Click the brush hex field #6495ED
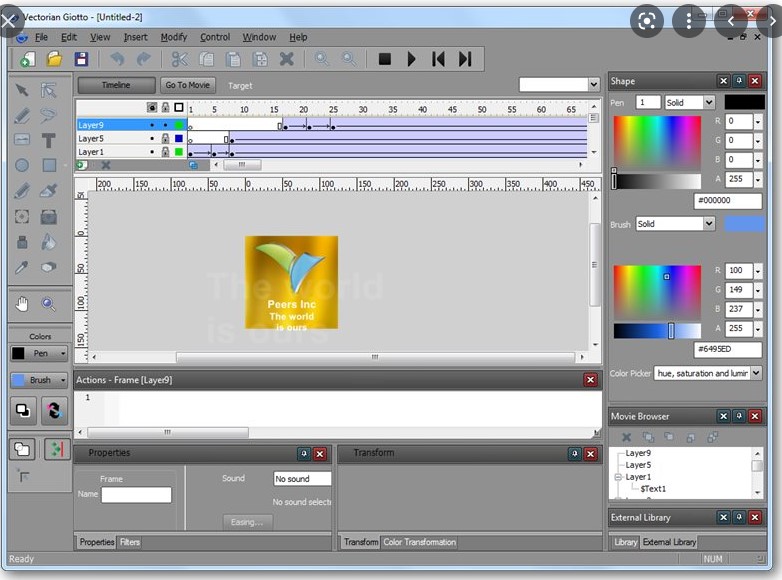 (728, 349)
